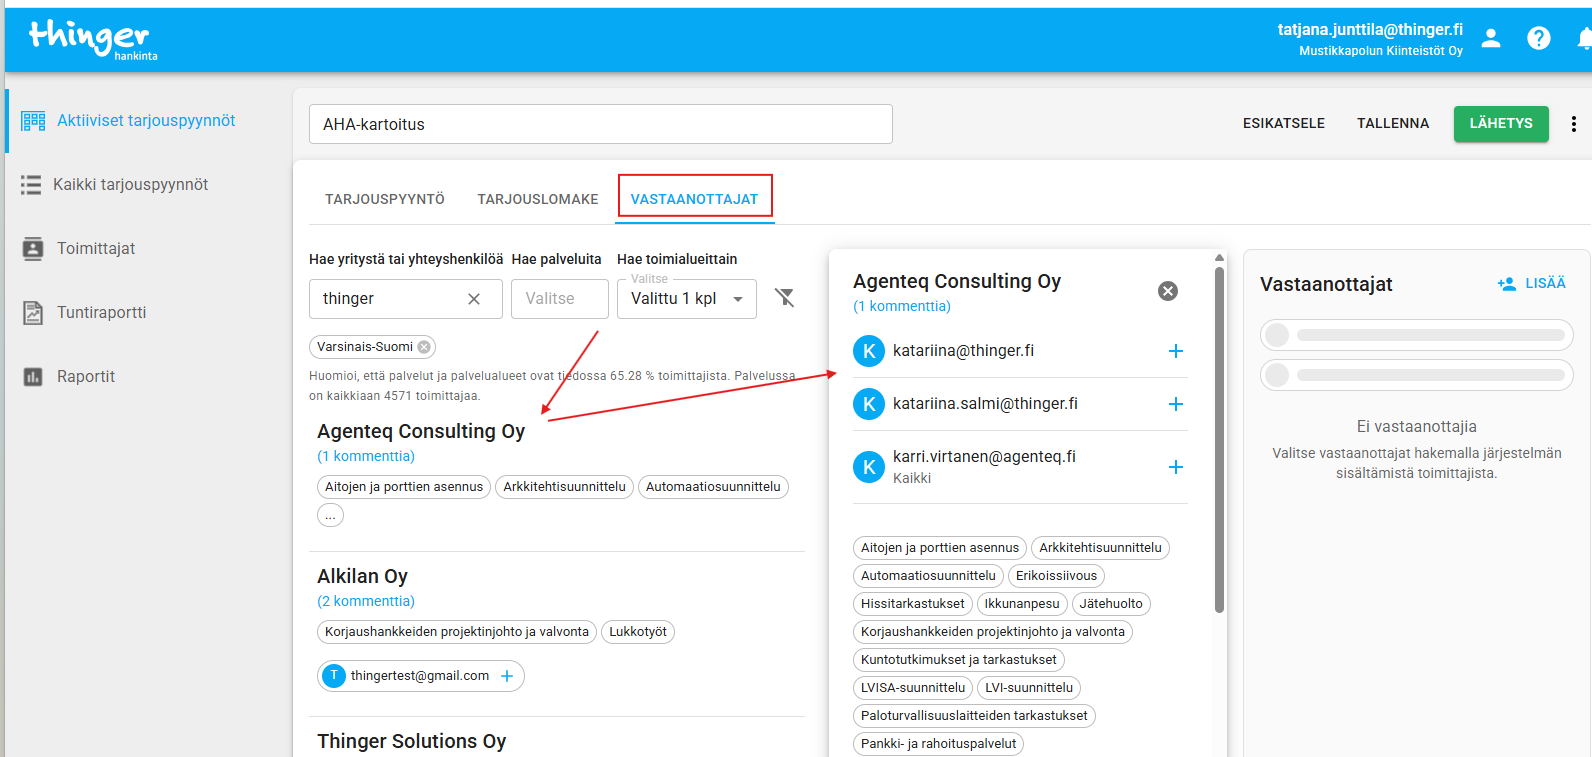Viewport: 1592px width, 757px height.
Task: Click the Thinger hankinta logo
Action: pyautogui.click(x=93, y=40)
